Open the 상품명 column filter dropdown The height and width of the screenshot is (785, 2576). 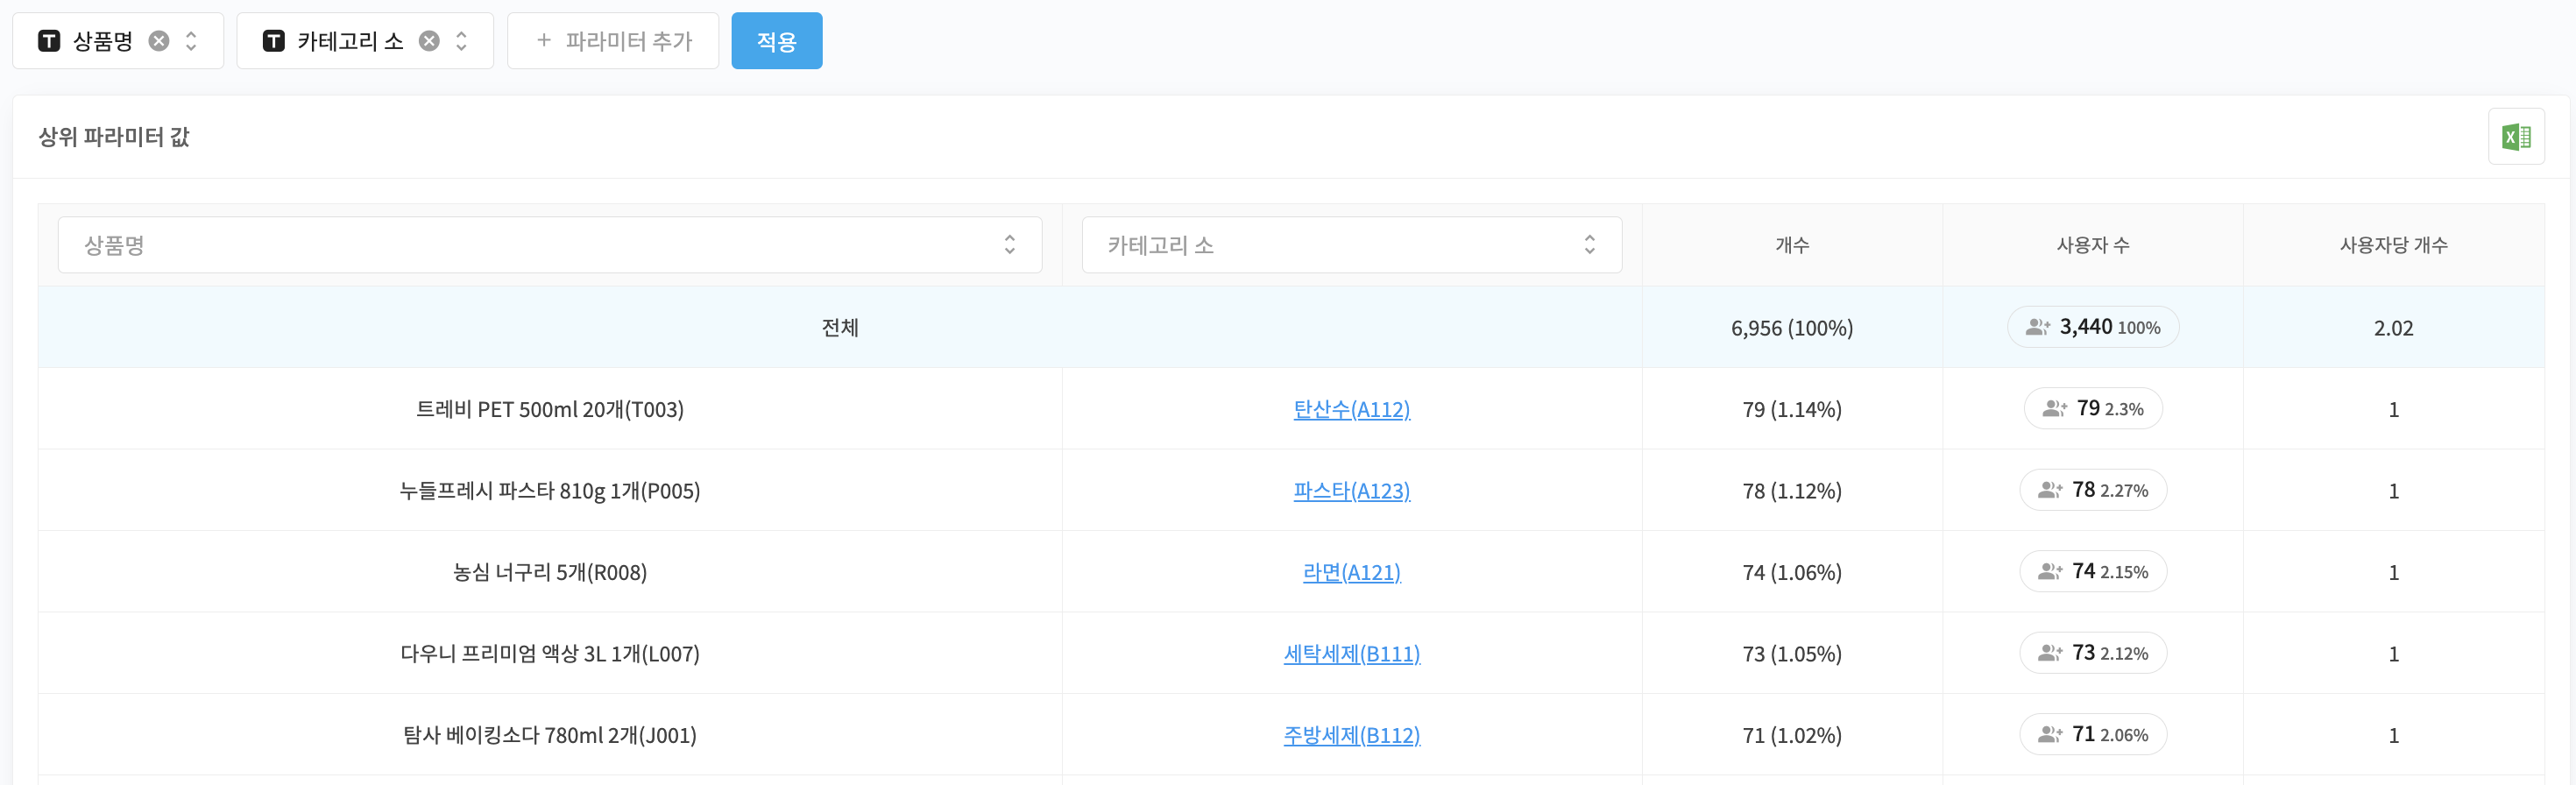tap(550, 245)
